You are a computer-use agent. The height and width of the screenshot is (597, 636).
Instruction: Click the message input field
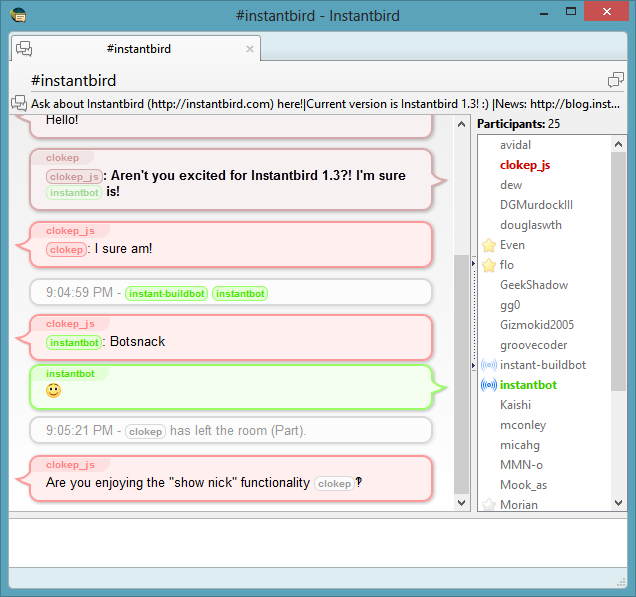pyautogui.click(x=318, y=543)
